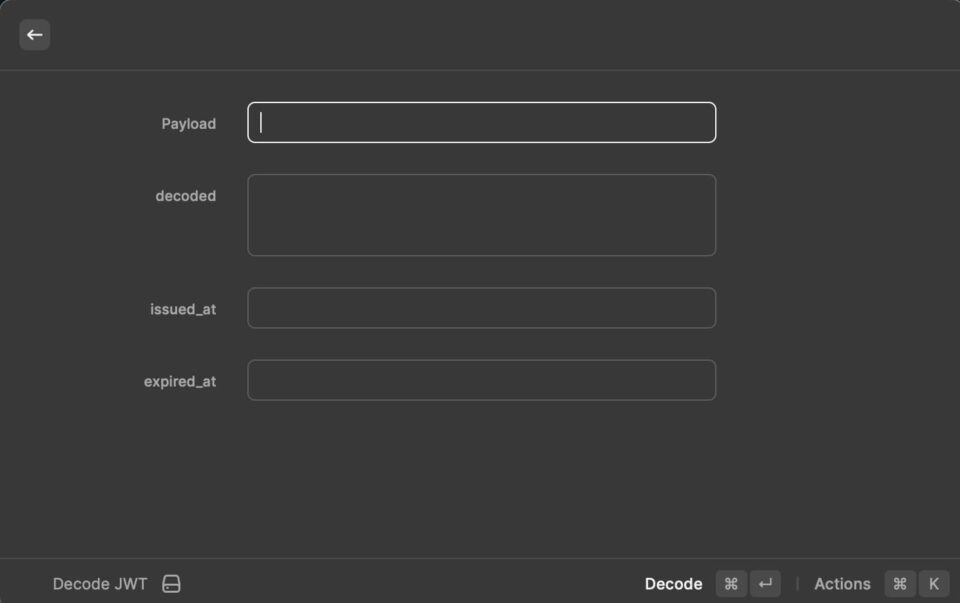Click the K keycap in the status bar
The height and width of the screenshot is (603, 960).
pyautogui.click(x=932, y=583)
